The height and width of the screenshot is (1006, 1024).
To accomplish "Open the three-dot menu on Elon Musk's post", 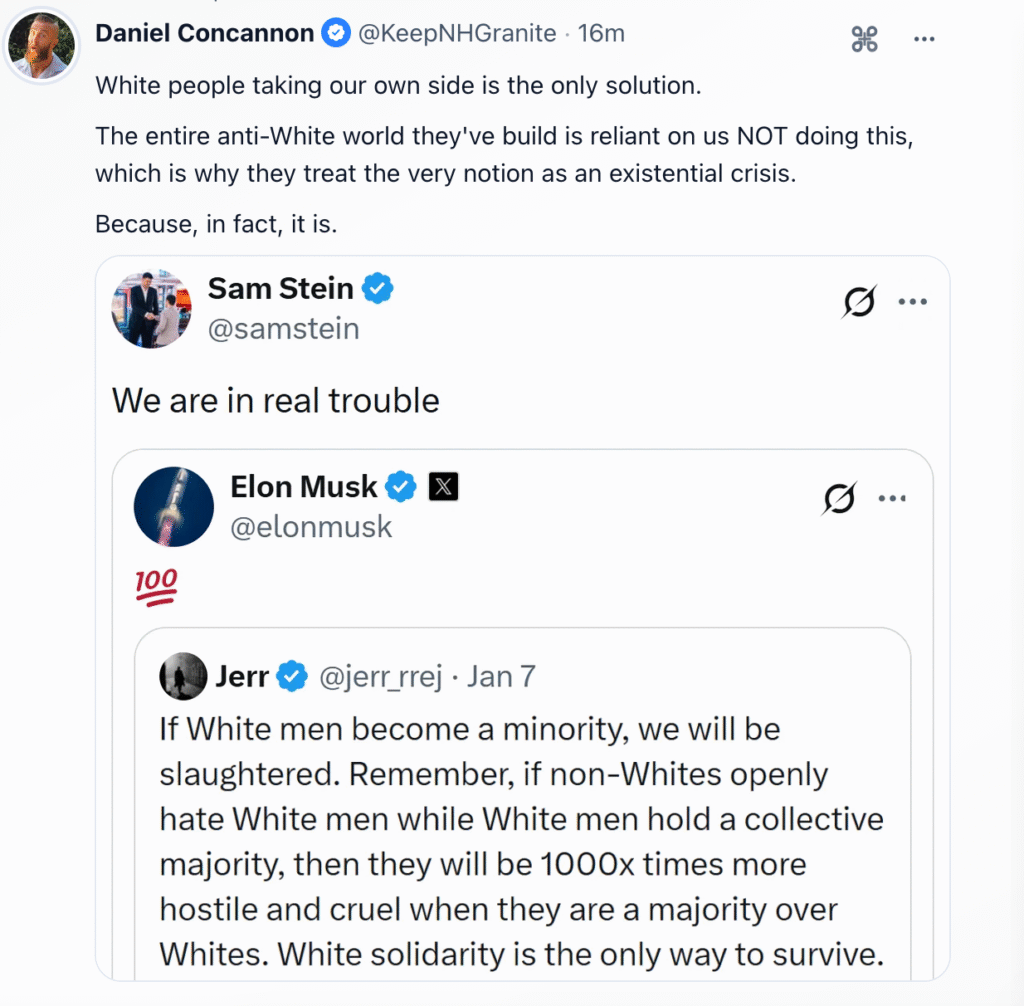I will click(x=893, y=498).
